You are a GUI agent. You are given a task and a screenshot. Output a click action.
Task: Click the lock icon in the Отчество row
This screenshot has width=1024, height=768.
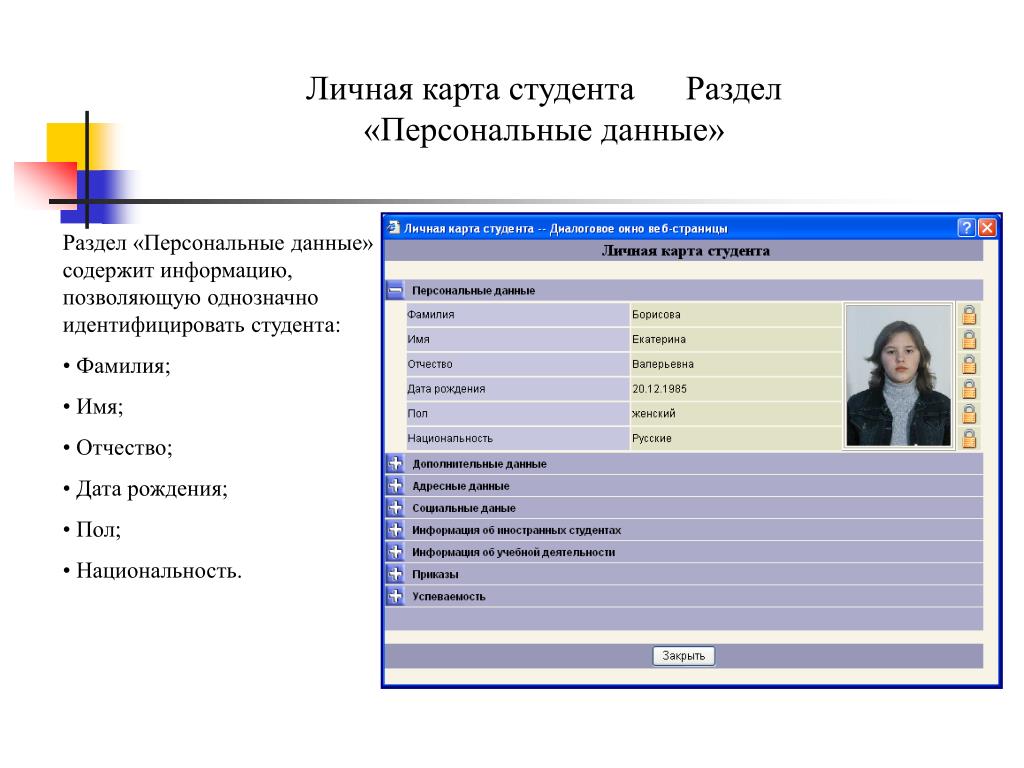(969, 364)
